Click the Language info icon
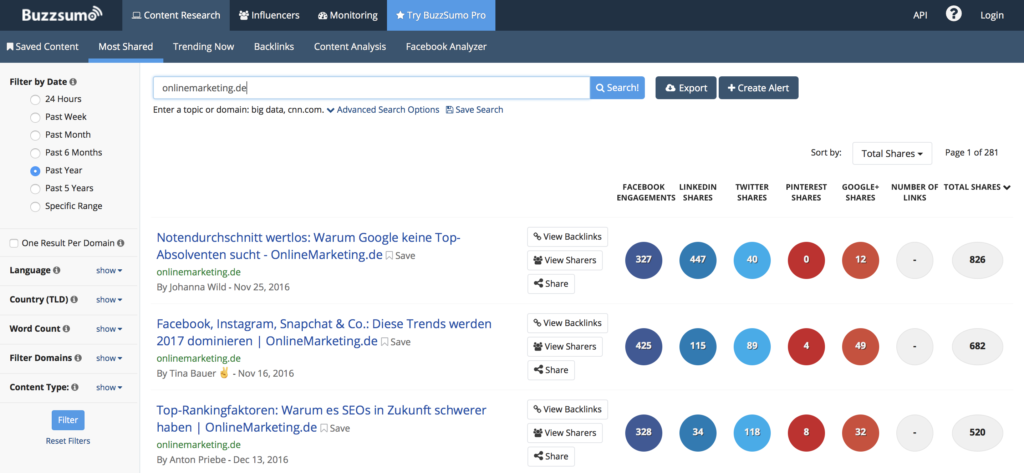Image resolution: width=1024 pixels, height=473 pixels. [57, 270]
